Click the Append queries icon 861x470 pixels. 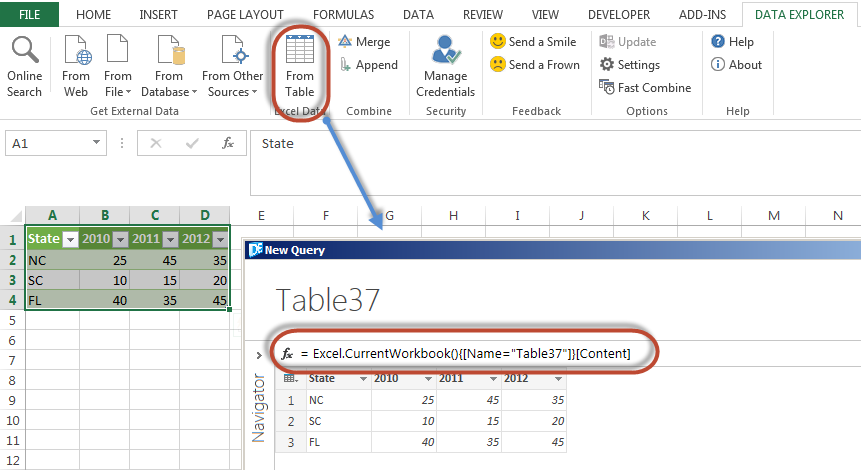tap(345, 65)
